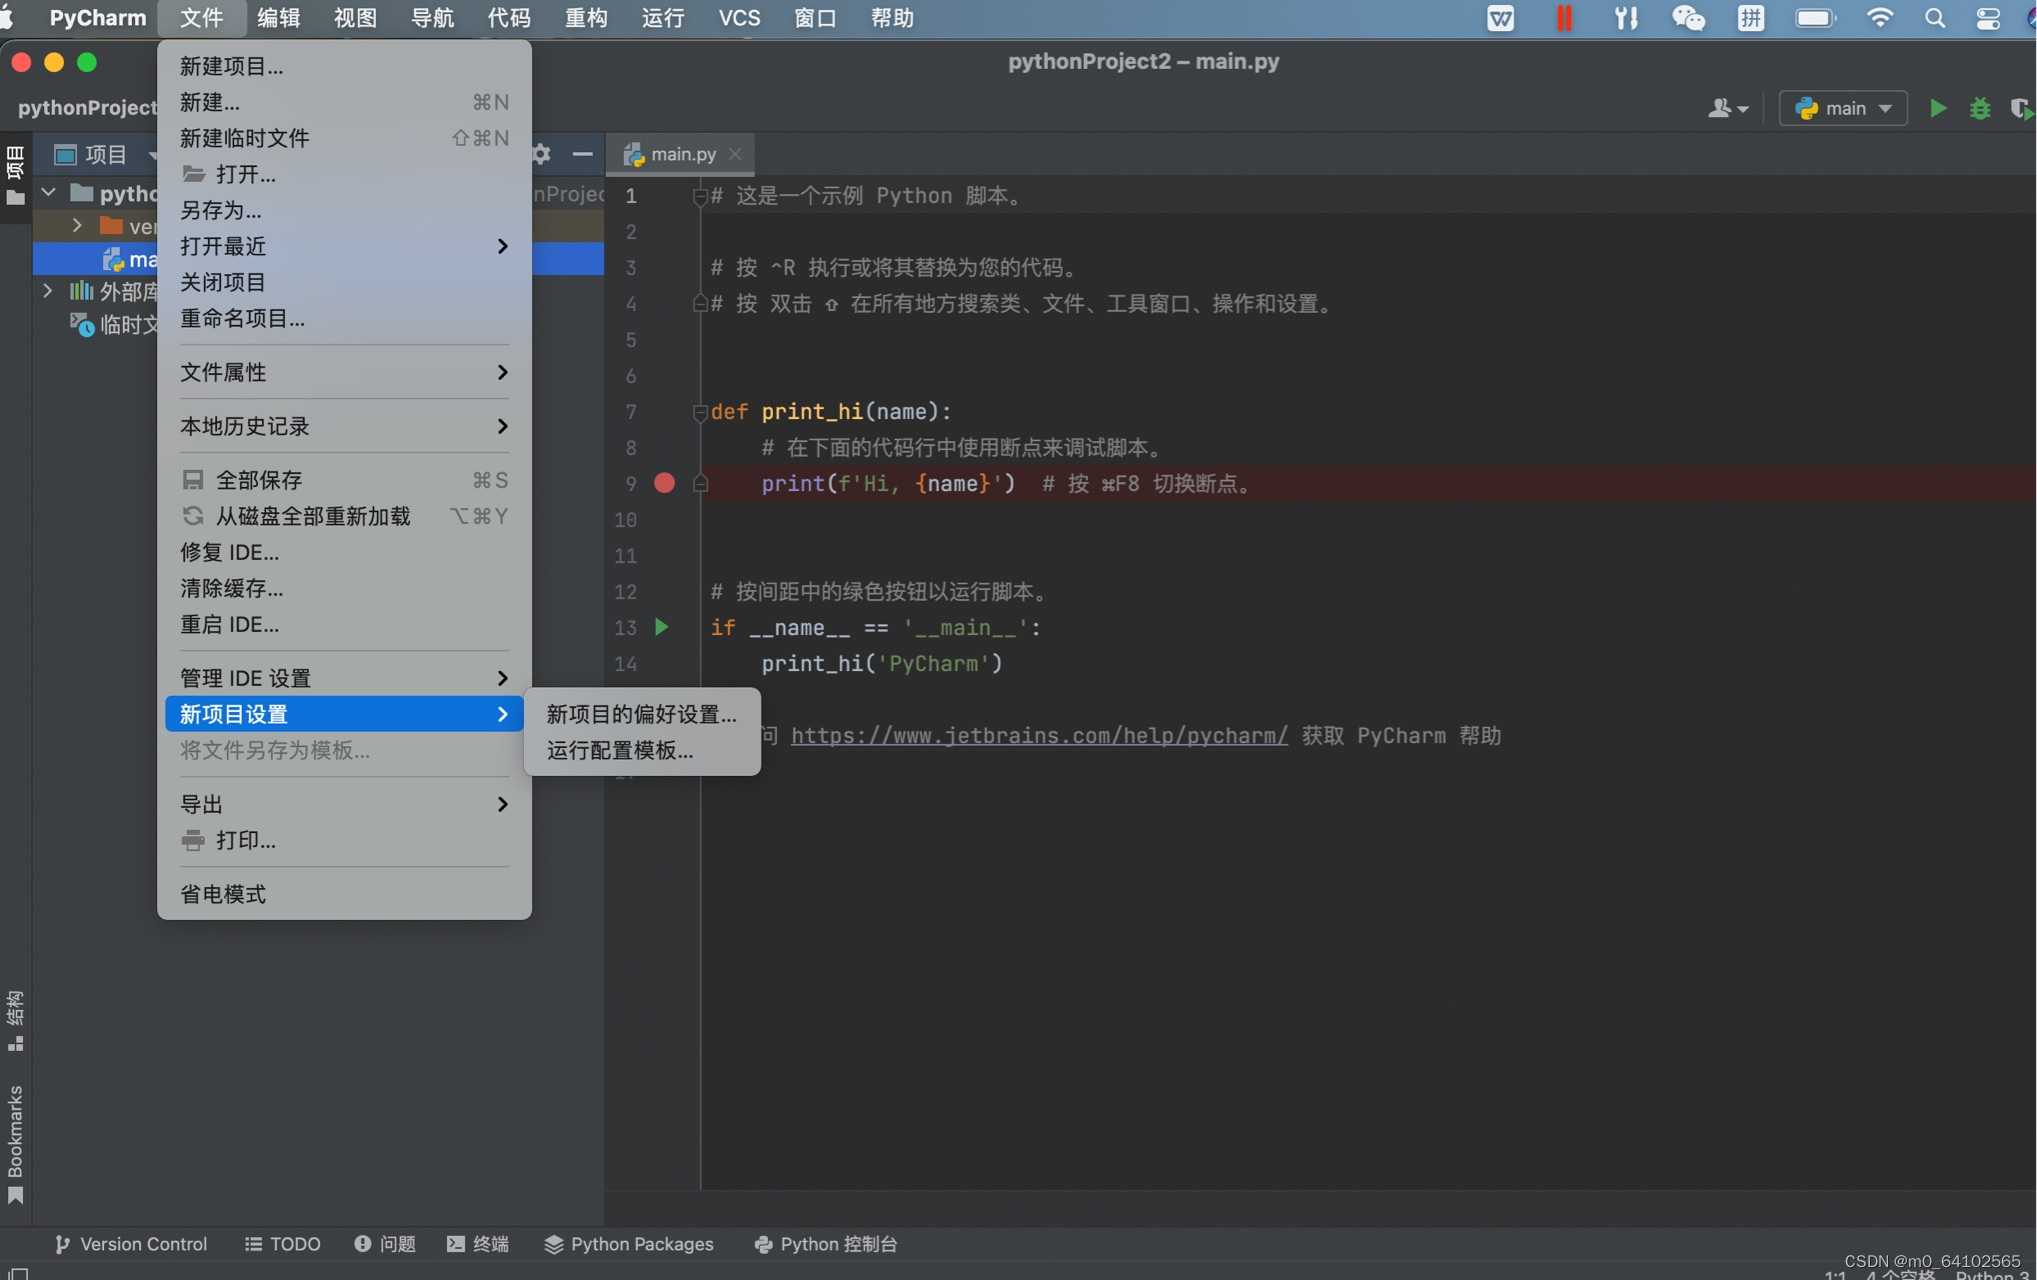The width and height of the screenshot is (2037, 1280).
Task: Run the main configuration with green play icon
Action: [1937, 108]
